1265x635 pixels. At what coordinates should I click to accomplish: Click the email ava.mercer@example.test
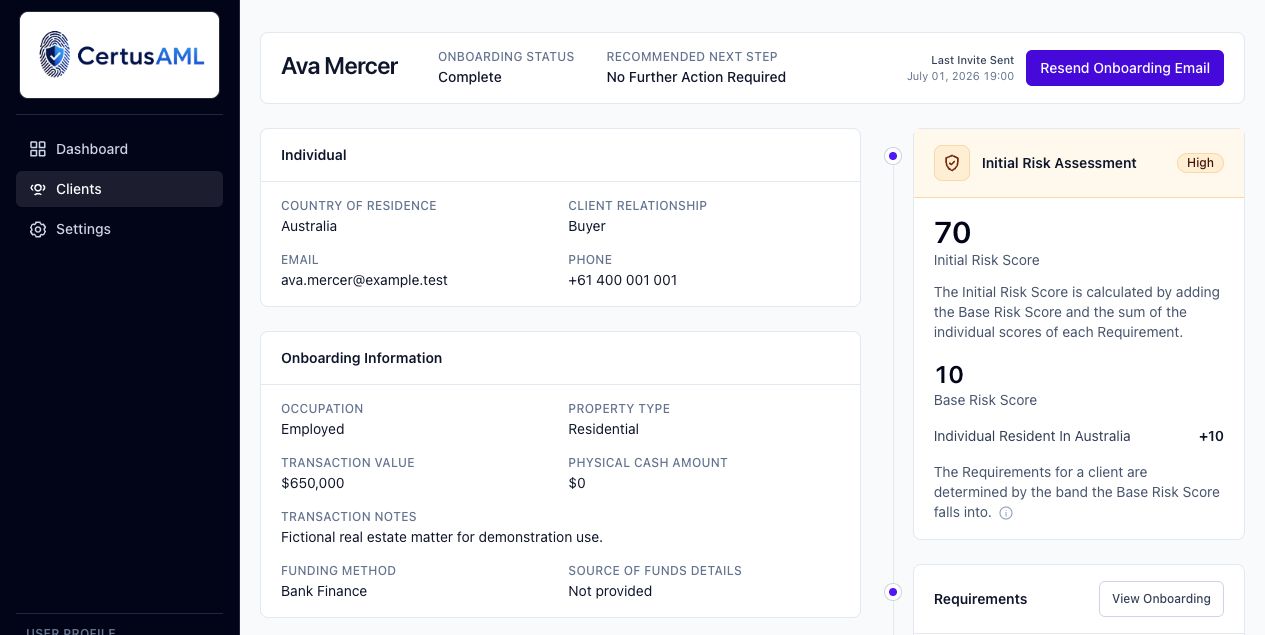click(x=364, y=280)
